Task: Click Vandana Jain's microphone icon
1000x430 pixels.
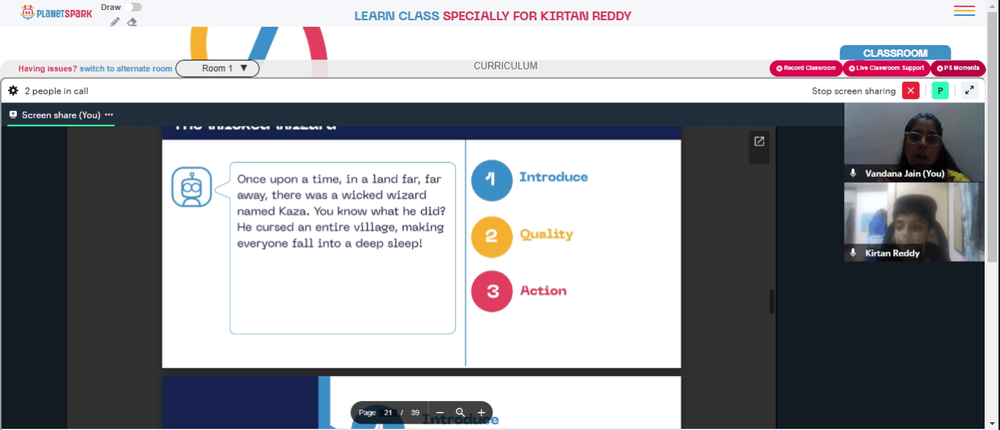Action: (853, 174)
